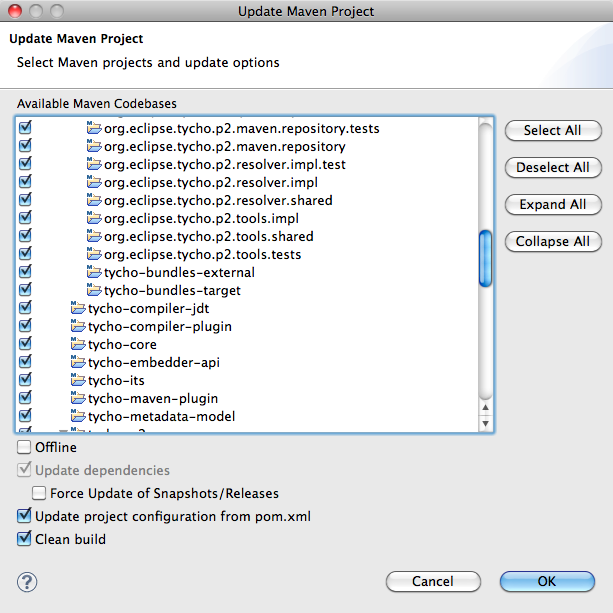The image size is (613, 613).
Task: Click the scrollbar down arrow
Action: coord(486,425)
